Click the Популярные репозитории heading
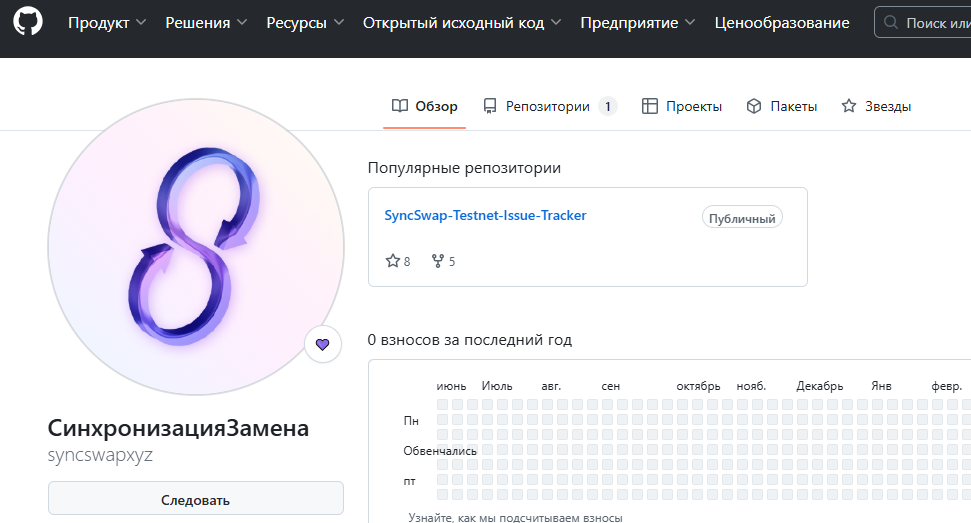This screenshot has width=971, height=523. tap(464, 168)
